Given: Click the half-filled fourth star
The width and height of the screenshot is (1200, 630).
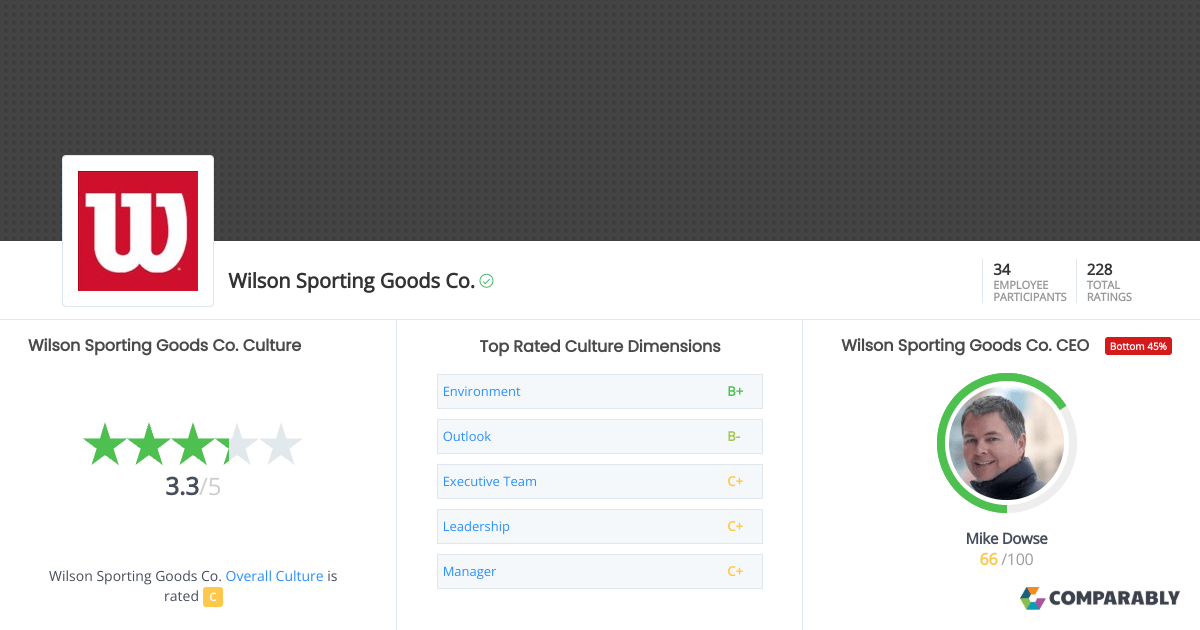Looking at the screenshot, I should click(x=238, y=443).
